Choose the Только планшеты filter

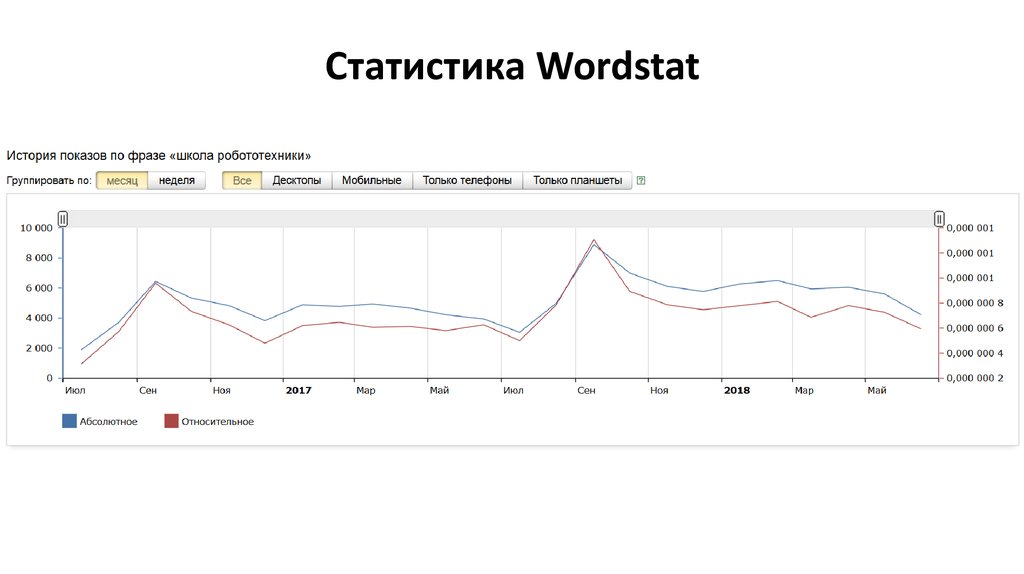[x=577, y=180]
